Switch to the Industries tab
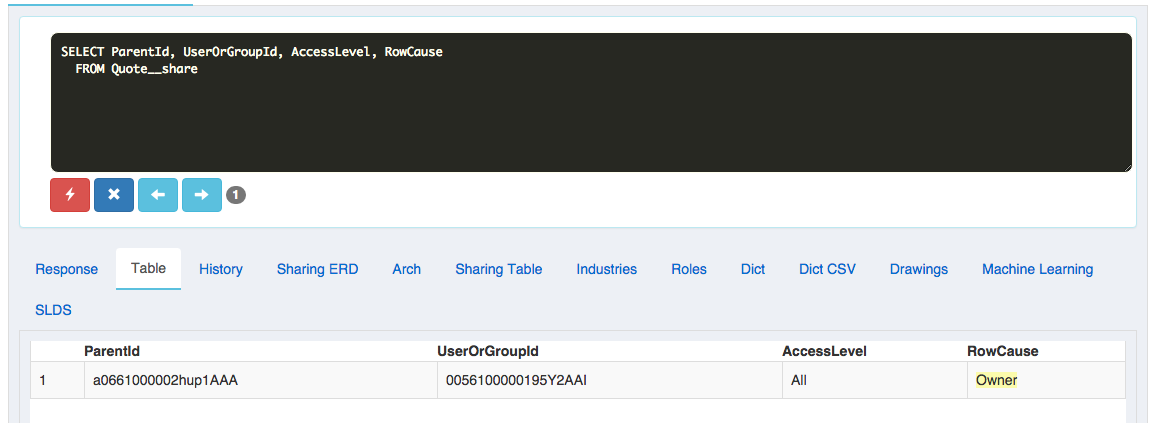 (606, 269)
